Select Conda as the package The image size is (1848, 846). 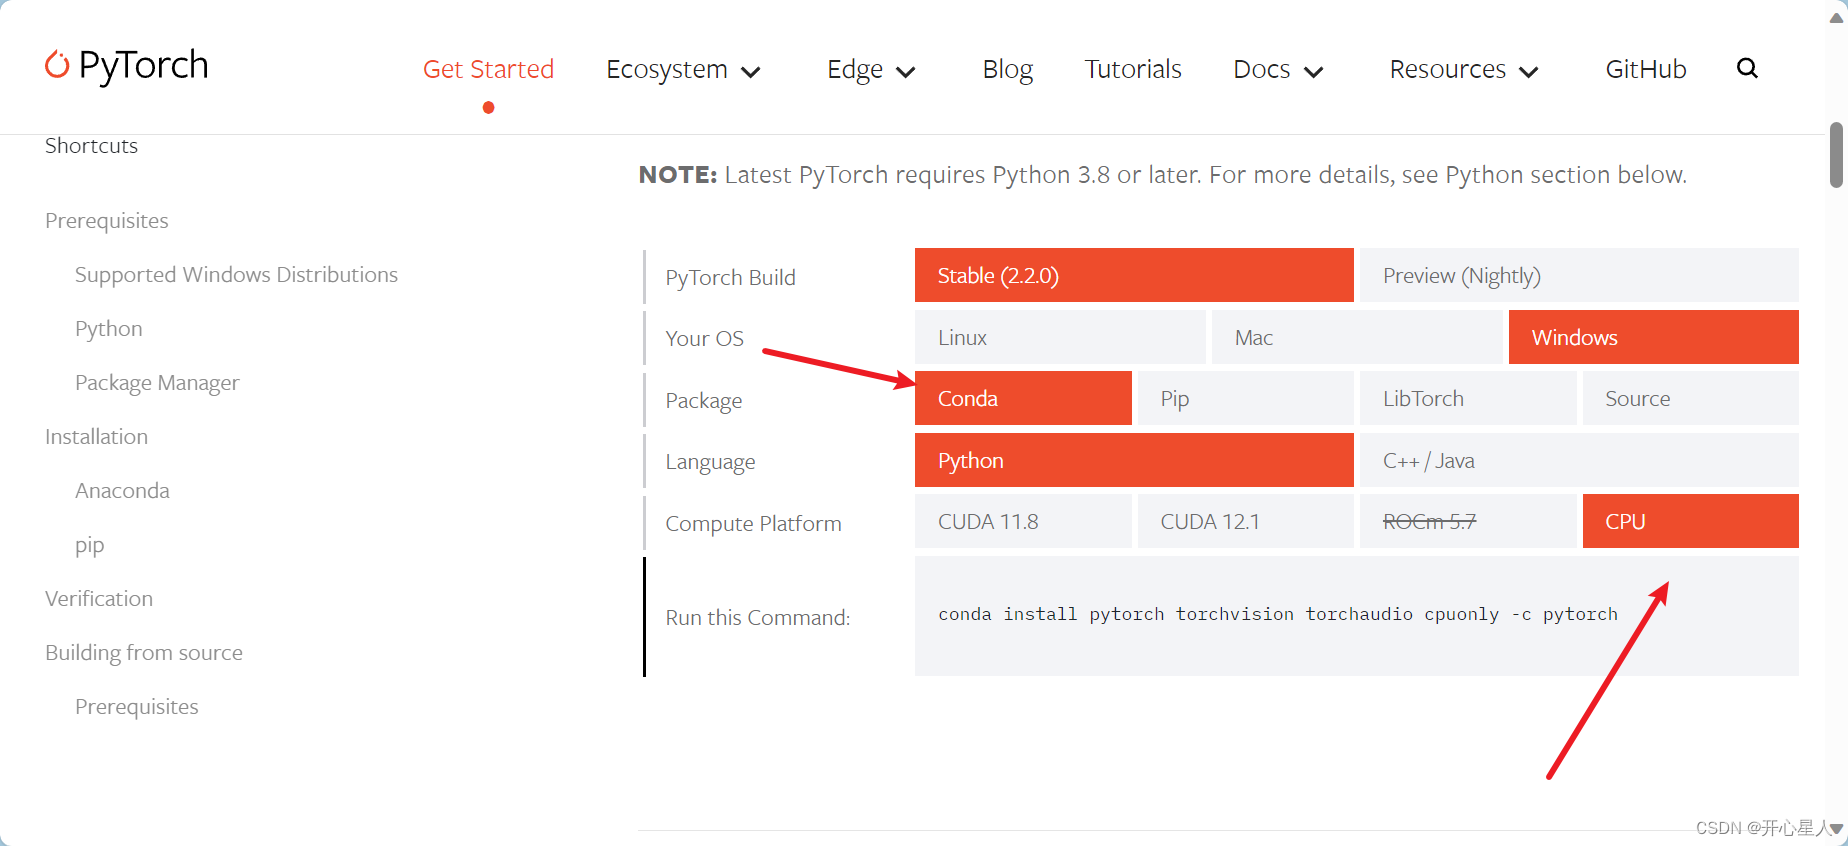[1023, 398]
